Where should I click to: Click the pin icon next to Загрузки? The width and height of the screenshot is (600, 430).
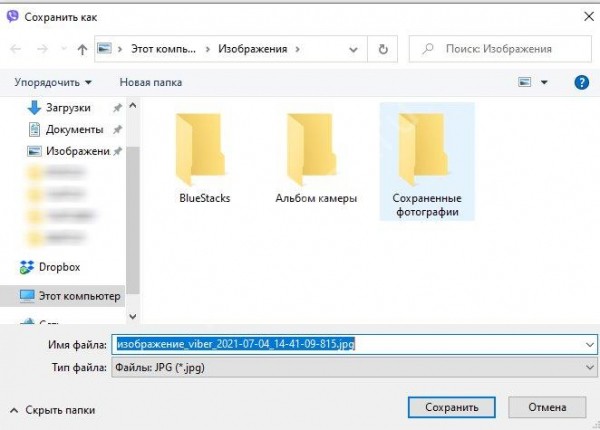pos(117,108)
